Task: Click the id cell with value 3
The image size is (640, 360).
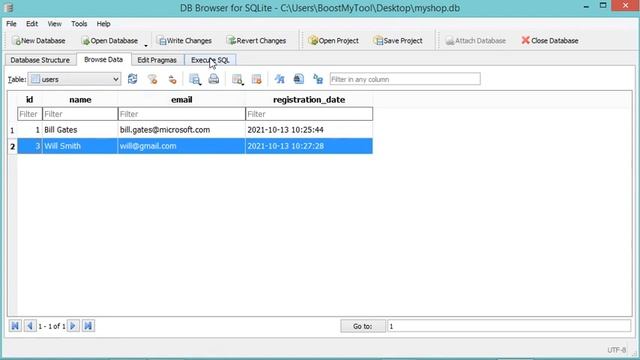Action: tap(30, 146)
